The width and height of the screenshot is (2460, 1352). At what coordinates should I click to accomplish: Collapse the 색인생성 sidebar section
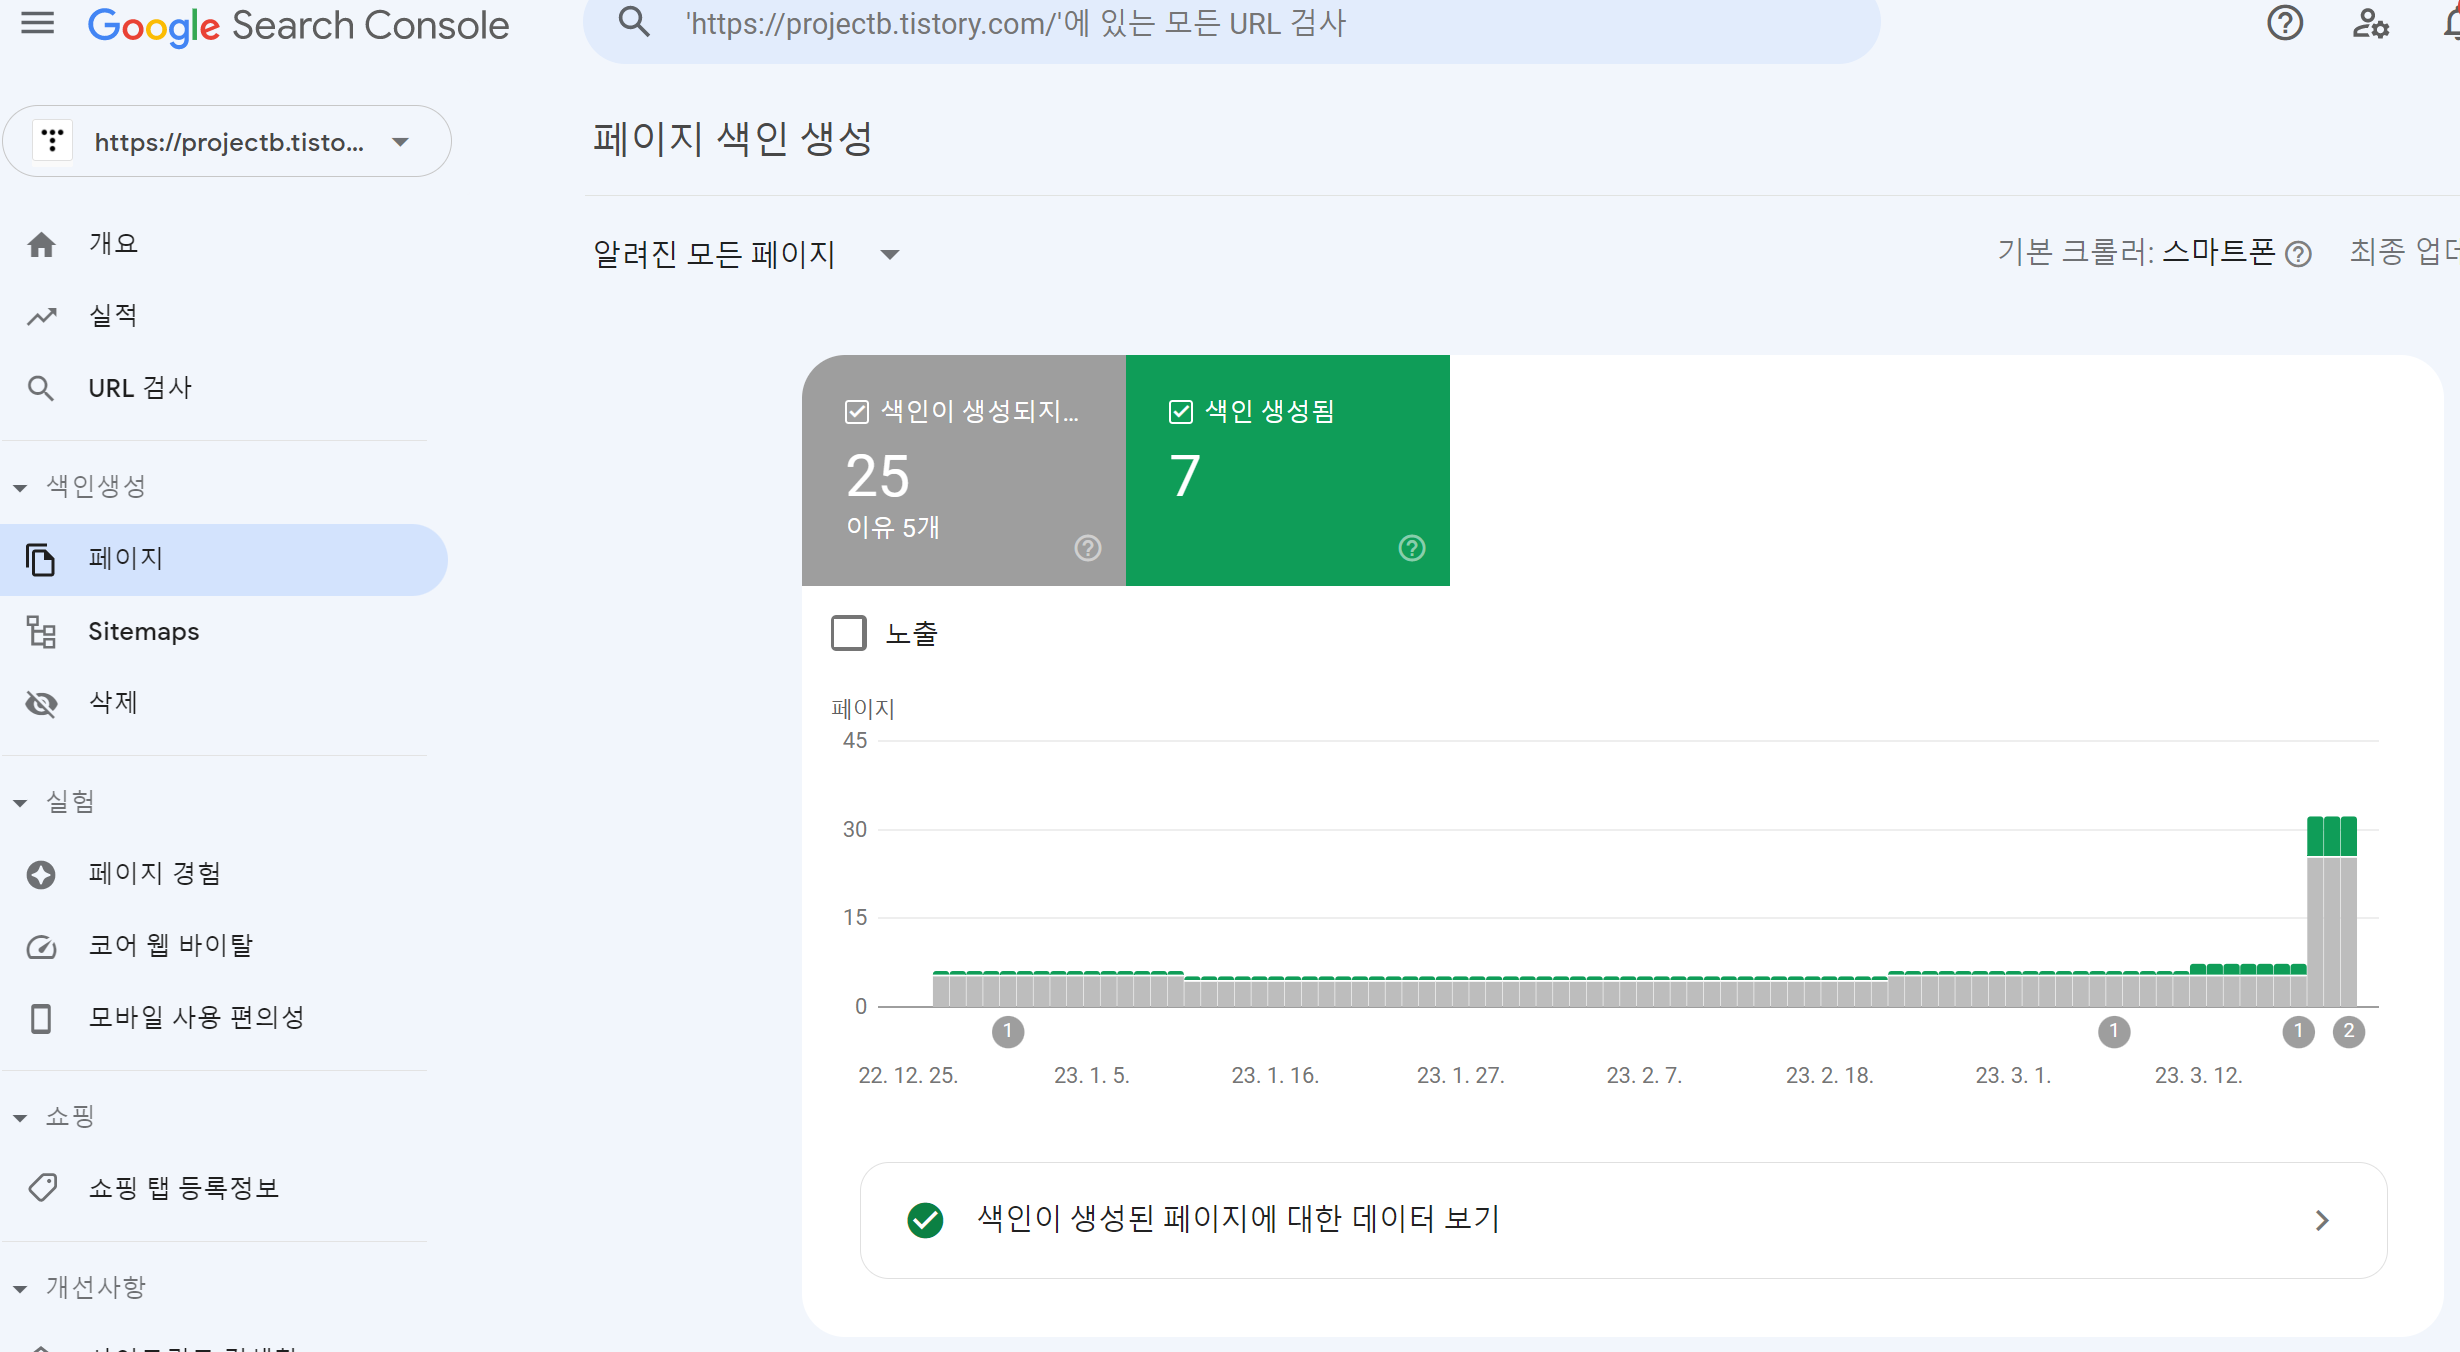pyautogui.click(x=20, y=487)
